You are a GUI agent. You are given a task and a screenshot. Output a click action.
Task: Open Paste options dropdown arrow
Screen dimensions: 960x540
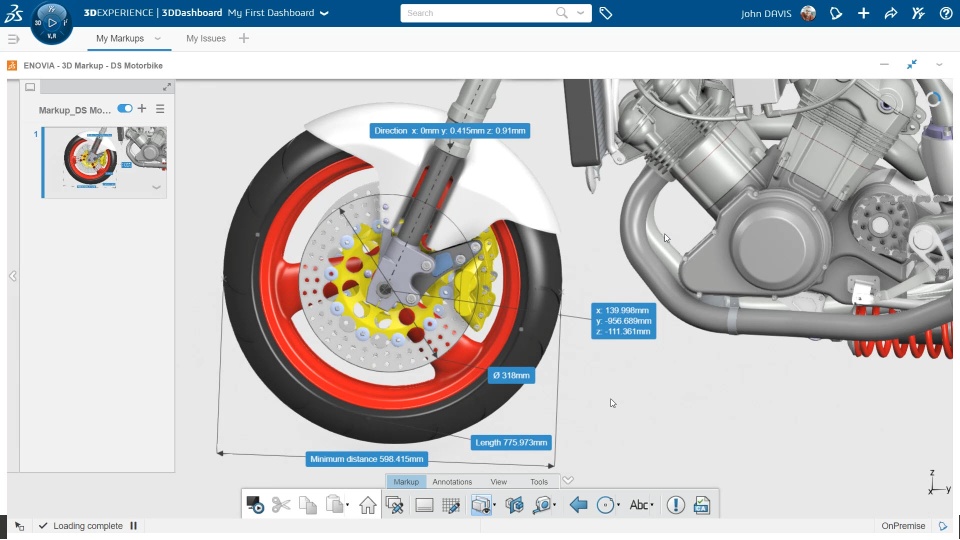coord(347,506)
